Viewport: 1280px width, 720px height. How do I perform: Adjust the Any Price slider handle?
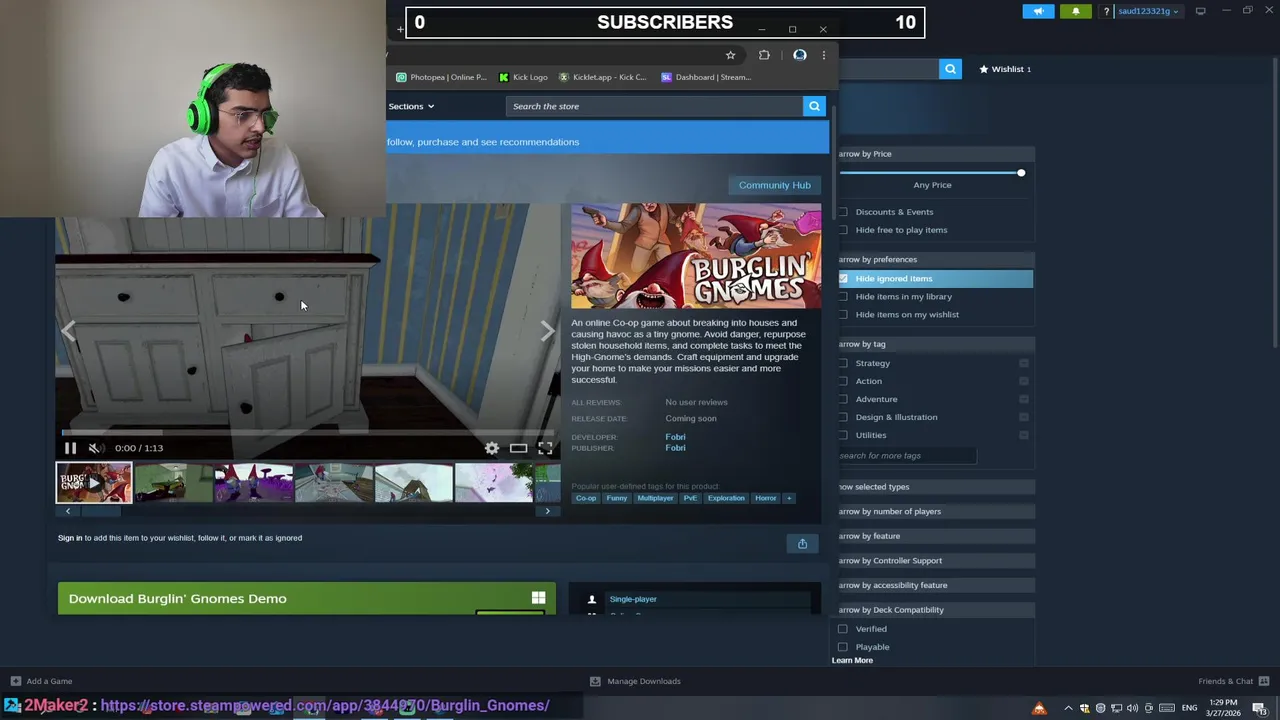[1021, 173]
